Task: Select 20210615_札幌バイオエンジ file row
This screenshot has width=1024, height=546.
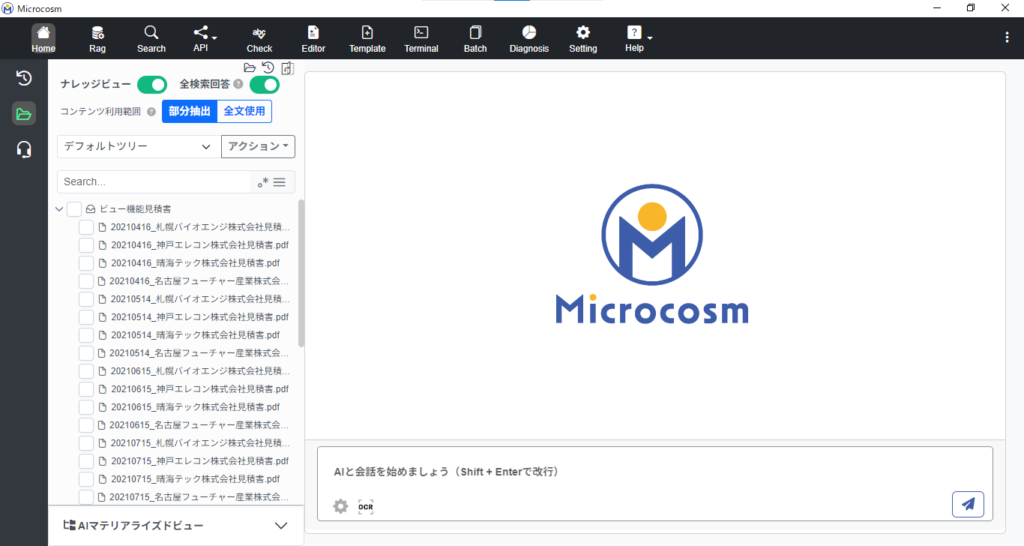Action: click(x=200, y=371)
